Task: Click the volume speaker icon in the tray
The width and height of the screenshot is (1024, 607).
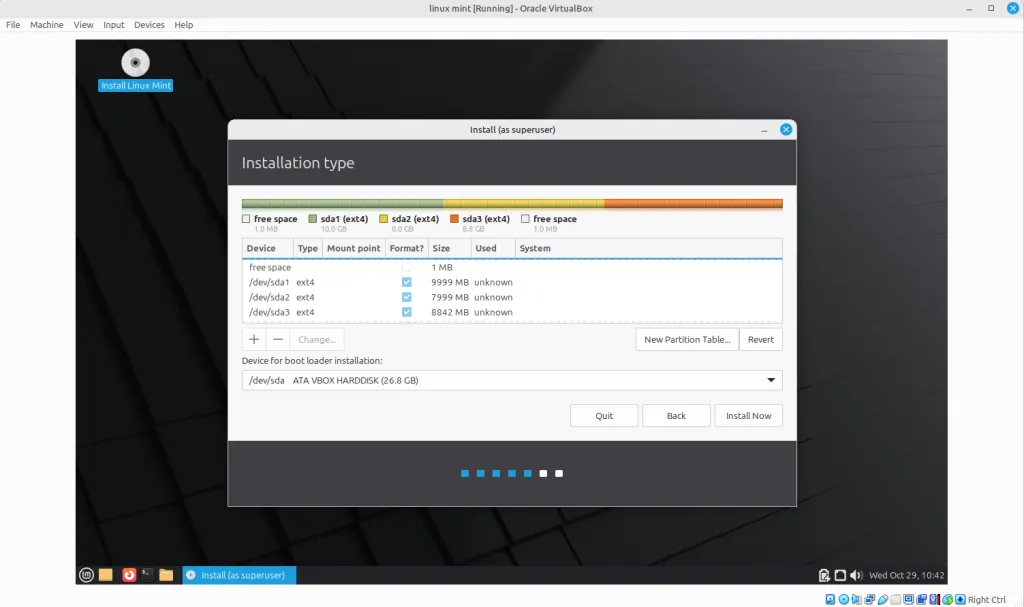Action: click(x=856, y=575)
